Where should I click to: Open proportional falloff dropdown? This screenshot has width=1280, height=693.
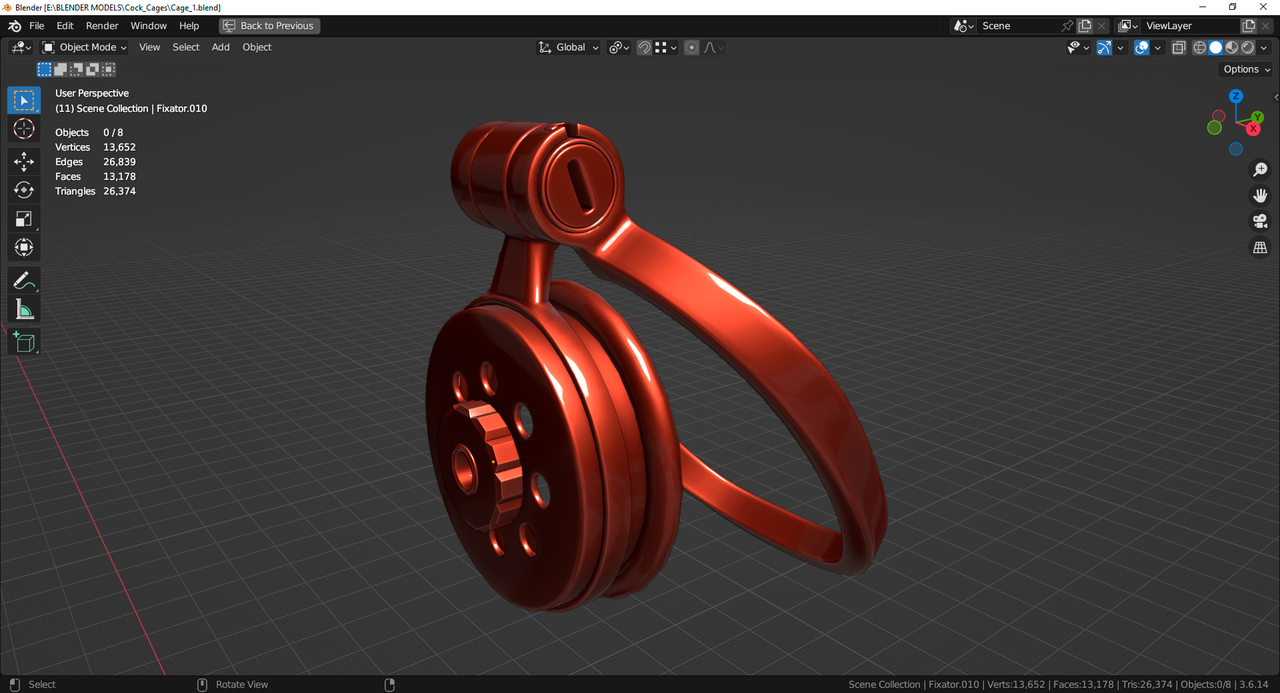point(713,47)
